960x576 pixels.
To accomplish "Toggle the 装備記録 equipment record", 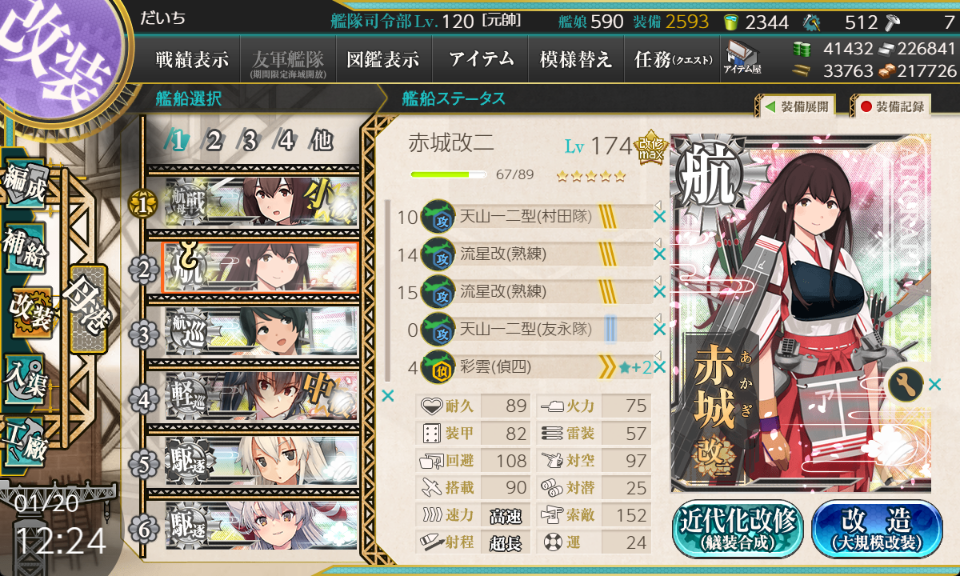I will pos(891,107).
